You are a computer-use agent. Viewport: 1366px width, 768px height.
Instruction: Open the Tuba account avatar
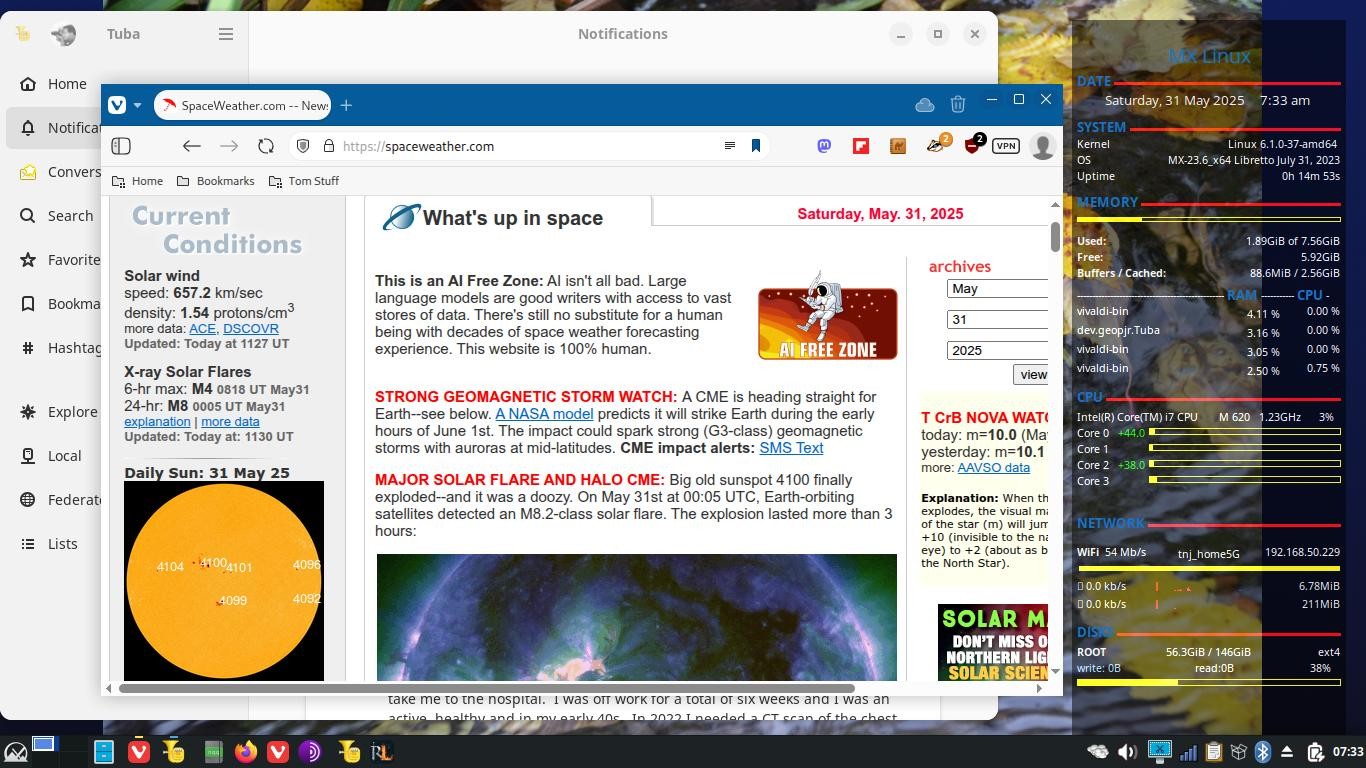click(63, 34)
